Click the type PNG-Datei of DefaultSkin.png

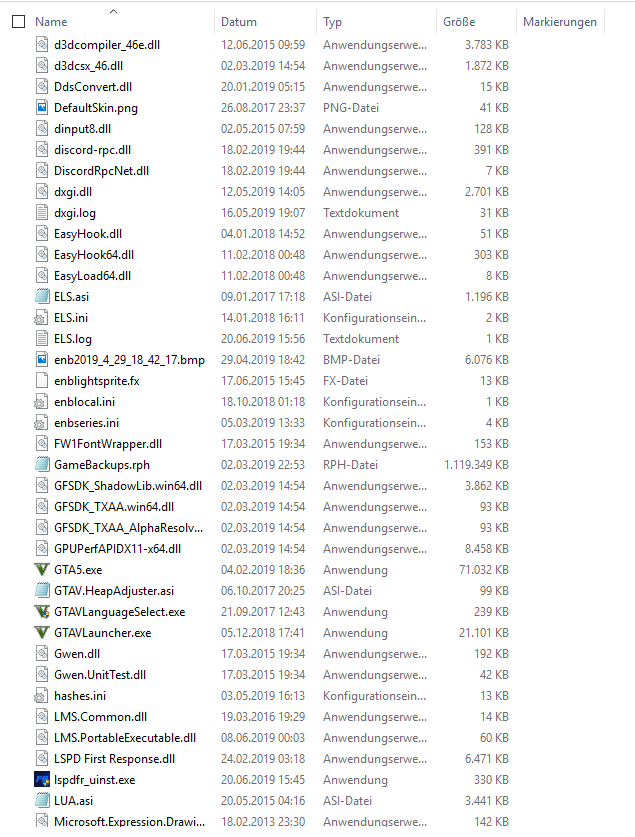pyautogui.click(x=351, y=107)
